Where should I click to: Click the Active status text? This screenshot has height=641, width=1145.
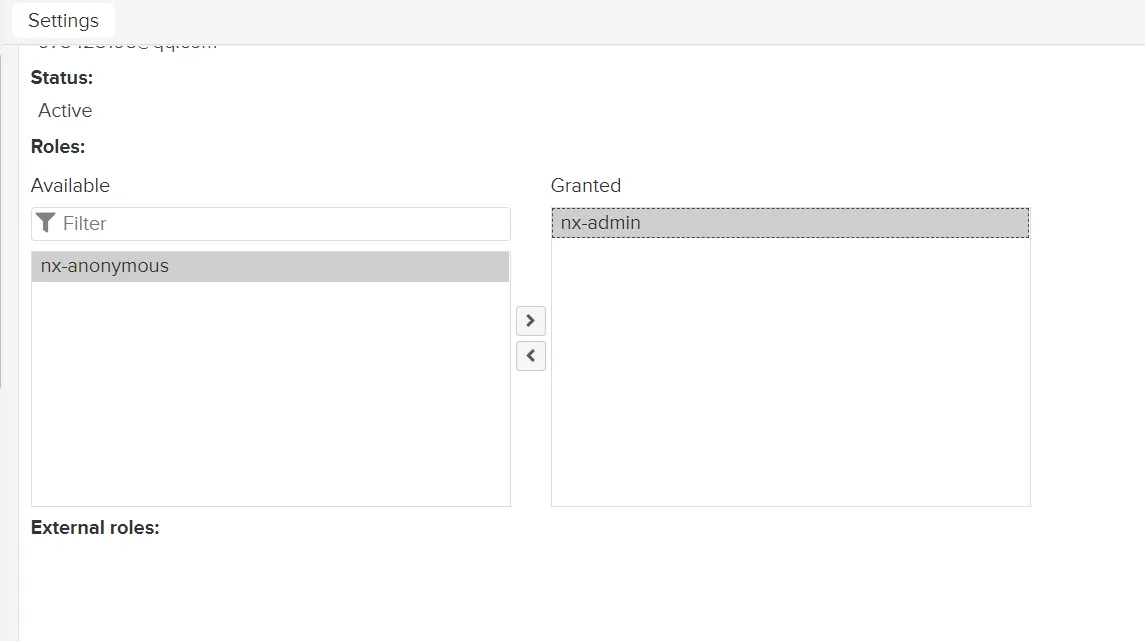64,110
